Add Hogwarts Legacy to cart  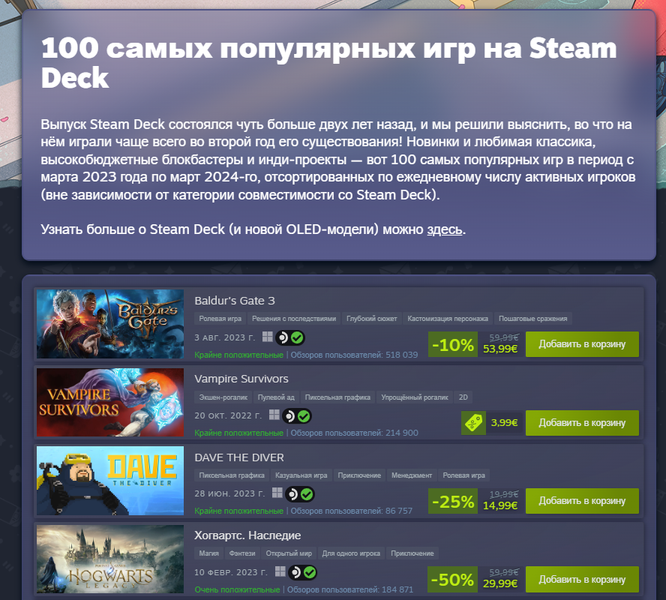582,579
